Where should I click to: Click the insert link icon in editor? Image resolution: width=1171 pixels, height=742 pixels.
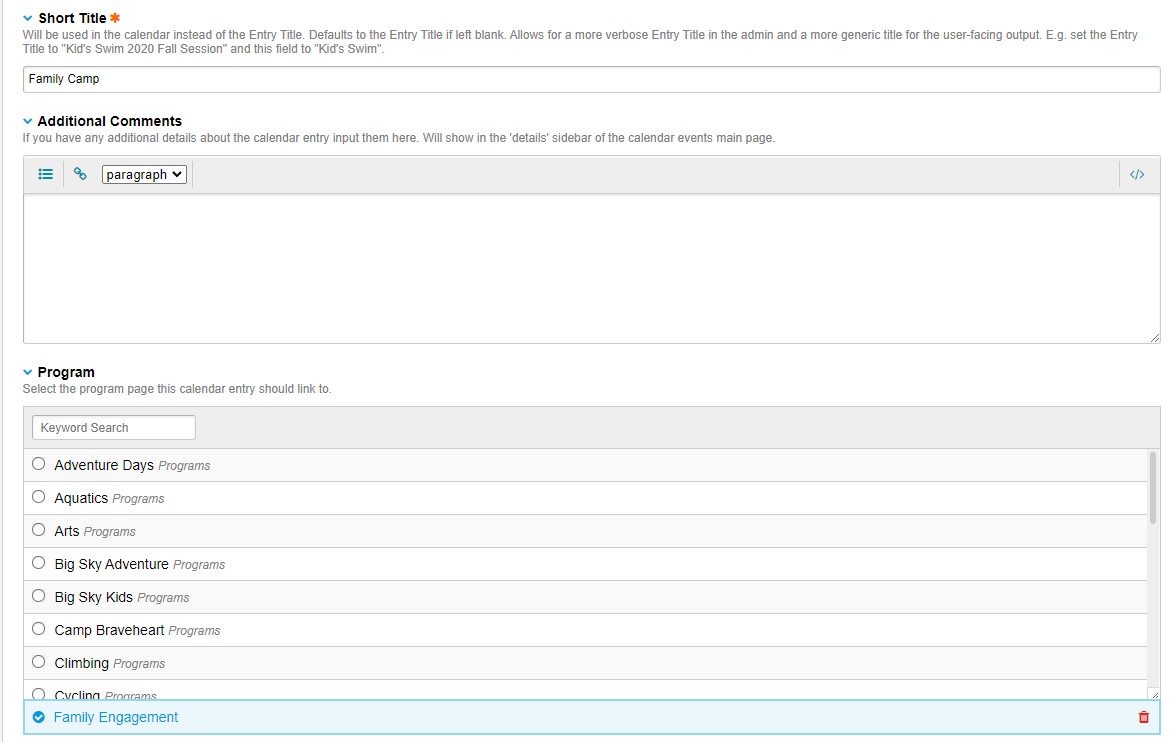[x=80, y=174]
